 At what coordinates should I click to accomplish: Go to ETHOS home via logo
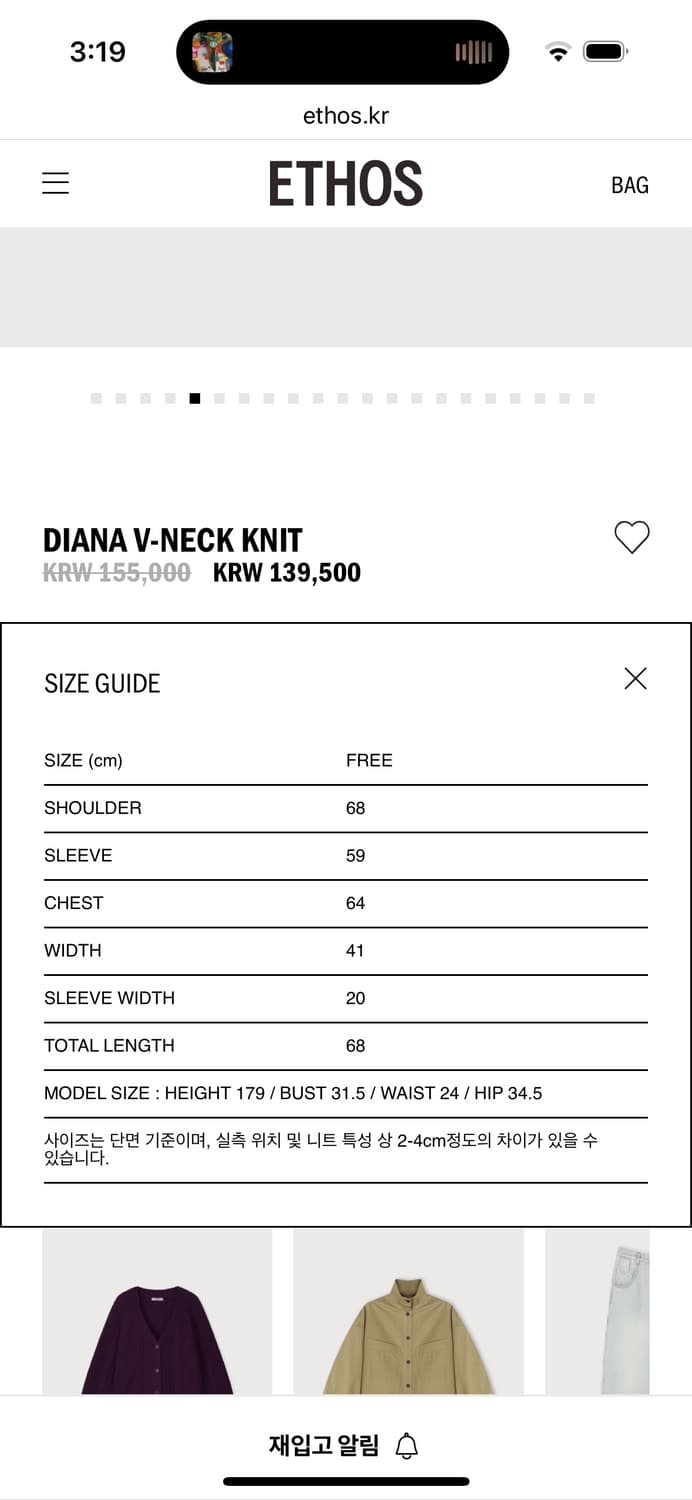345,184
